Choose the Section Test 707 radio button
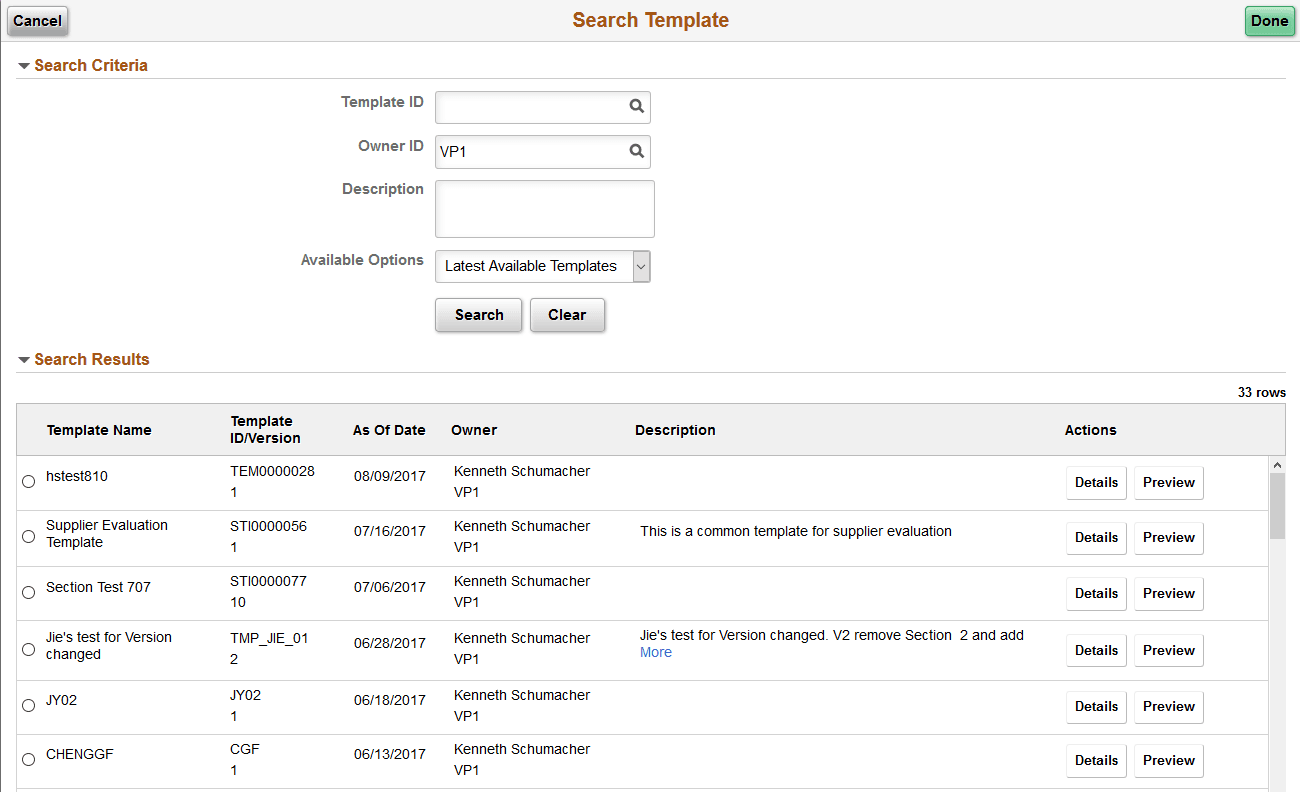This screenshot has width=1300, height=792. pos(28,592)
